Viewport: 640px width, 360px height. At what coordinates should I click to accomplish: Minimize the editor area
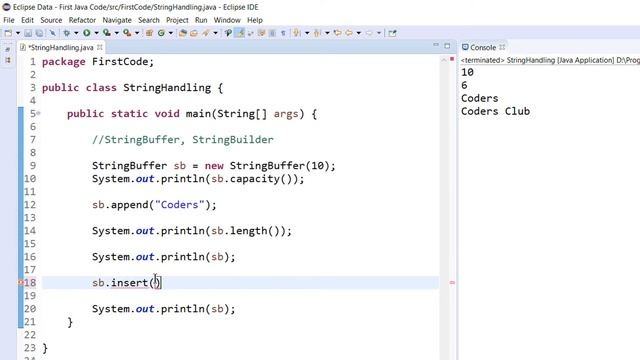pos(436,45)
